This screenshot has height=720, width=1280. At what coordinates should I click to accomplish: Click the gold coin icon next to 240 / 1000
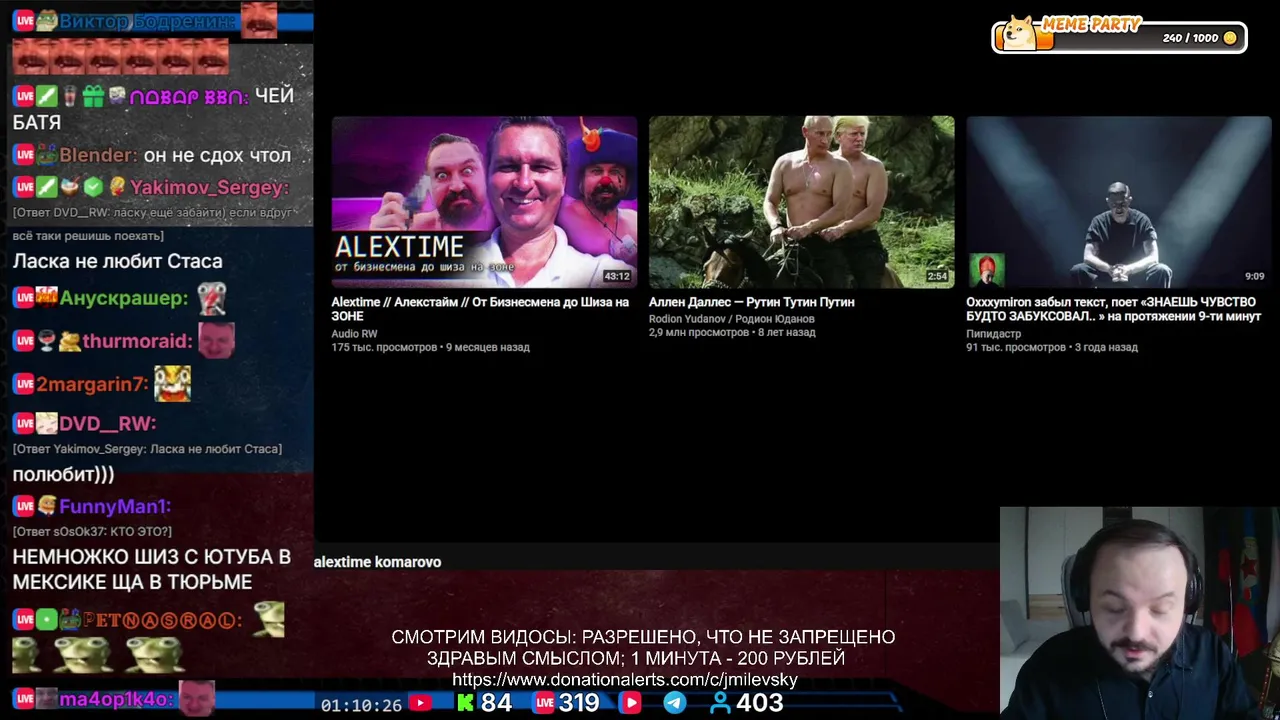(x=1230, y=38)
